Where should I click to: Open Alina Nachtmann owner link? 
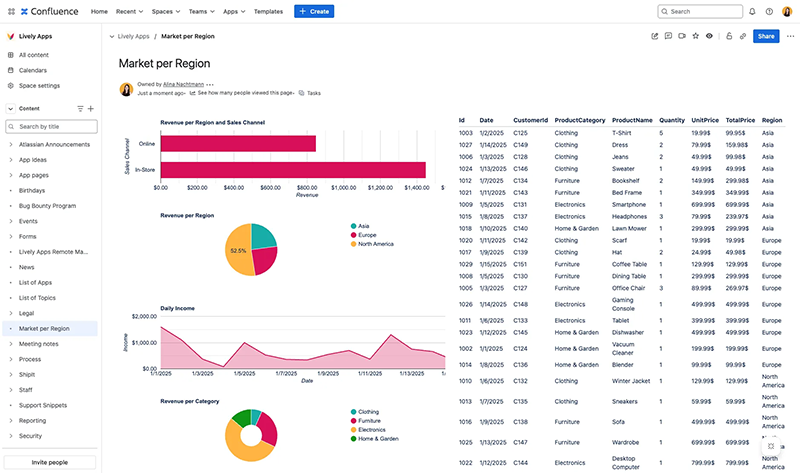(183, 84)
